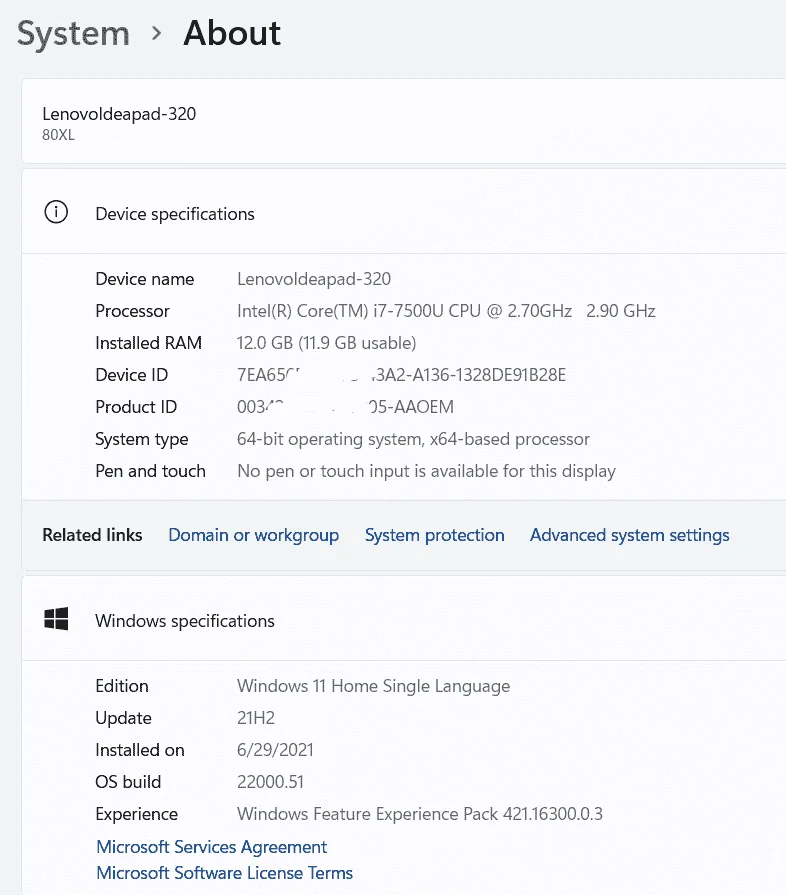Click the System type label
This screenshot has width=786, height=895.
coord(142,439)
